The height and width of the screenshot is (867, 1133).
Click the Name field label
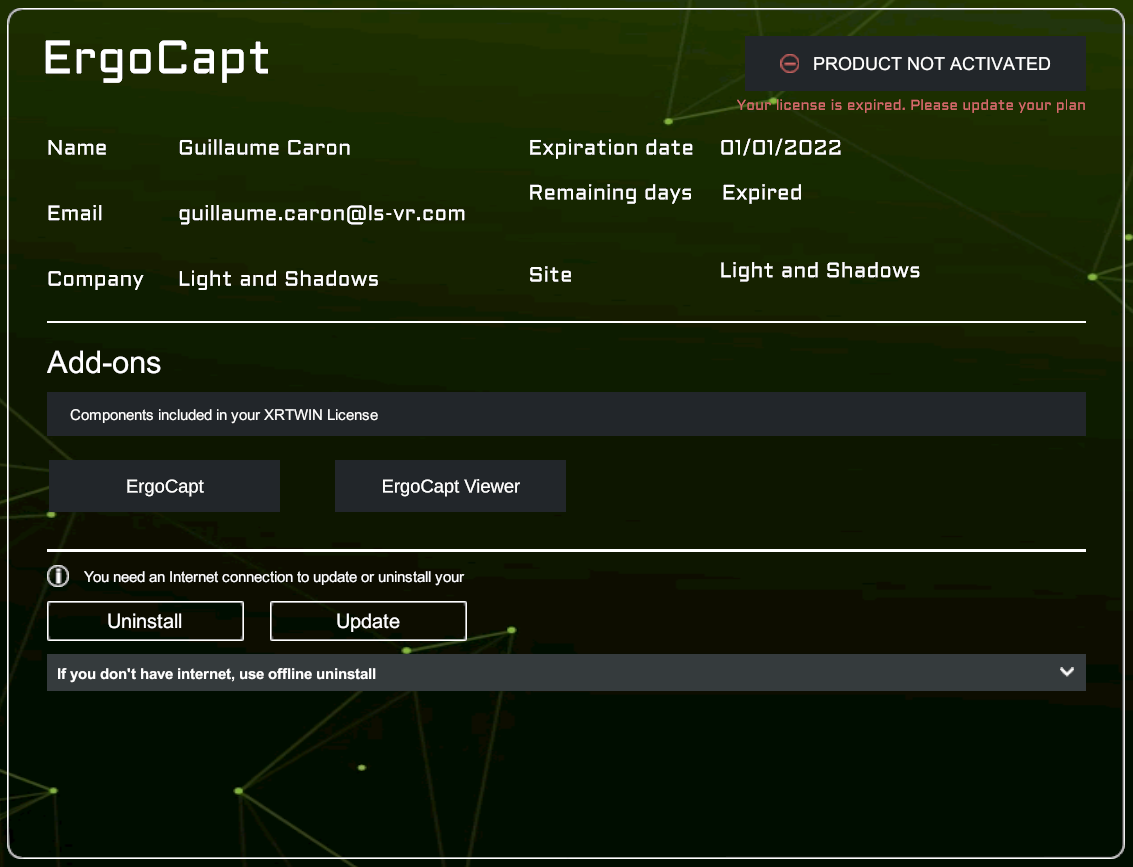click(x=77, y=148)
